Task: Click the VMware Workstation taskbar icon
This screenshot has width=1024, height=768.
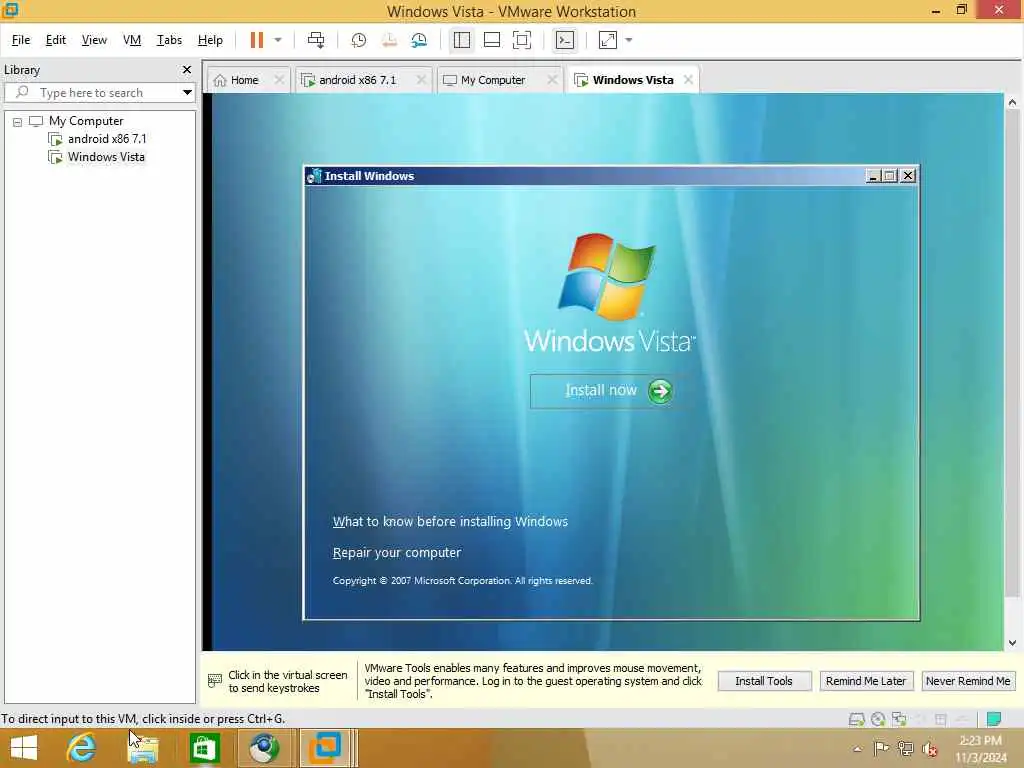Action: point(325,748)
